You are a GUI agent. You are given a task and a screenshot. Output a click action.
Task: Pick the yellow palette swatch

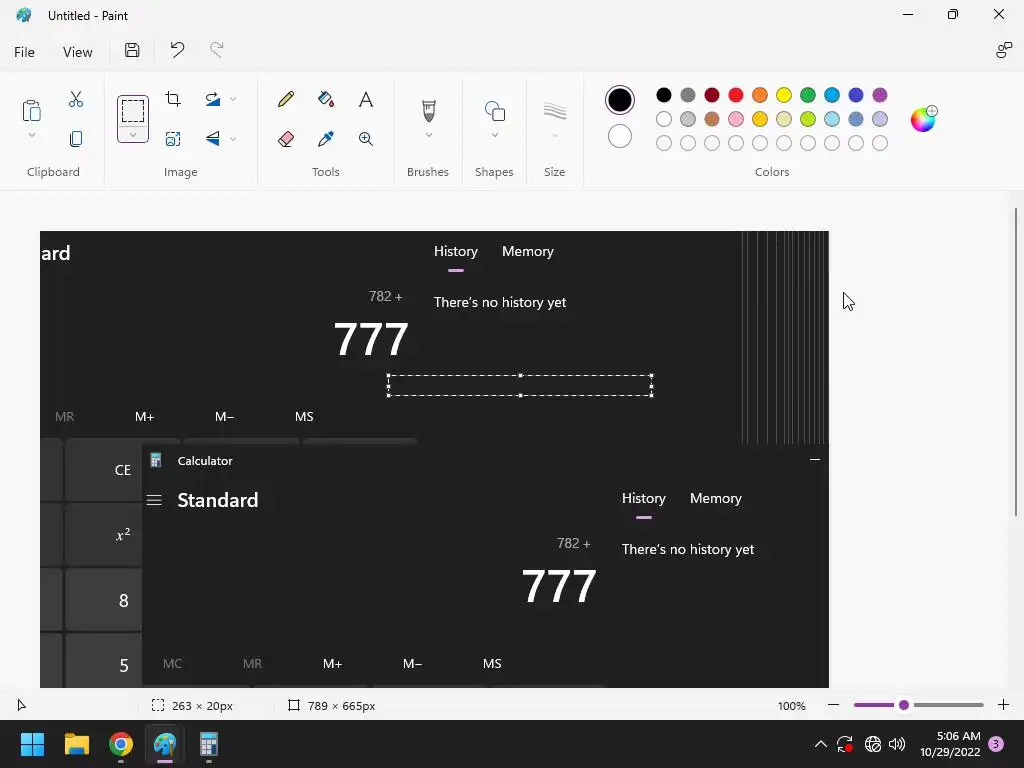[x=784, y=95]
